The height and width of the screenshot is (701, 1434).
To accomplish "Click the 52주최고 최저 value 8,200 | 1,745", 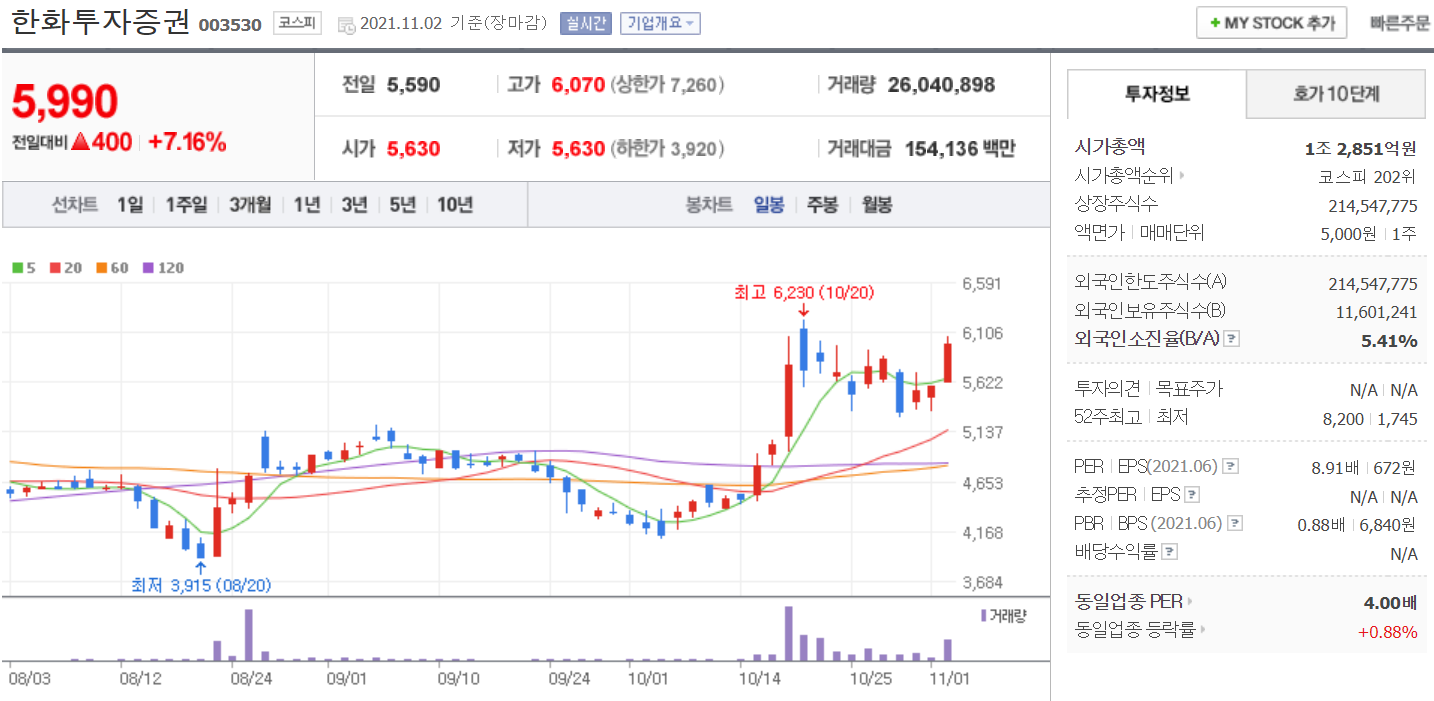I will pyautogui.click(x=1370, y=419).
